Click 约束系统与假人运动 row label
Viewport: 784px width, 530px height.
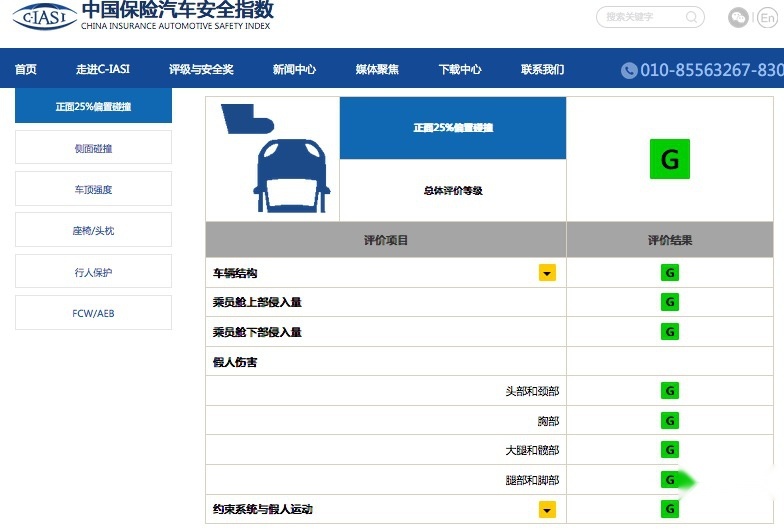pyautogui.click(x=262, y=509)
